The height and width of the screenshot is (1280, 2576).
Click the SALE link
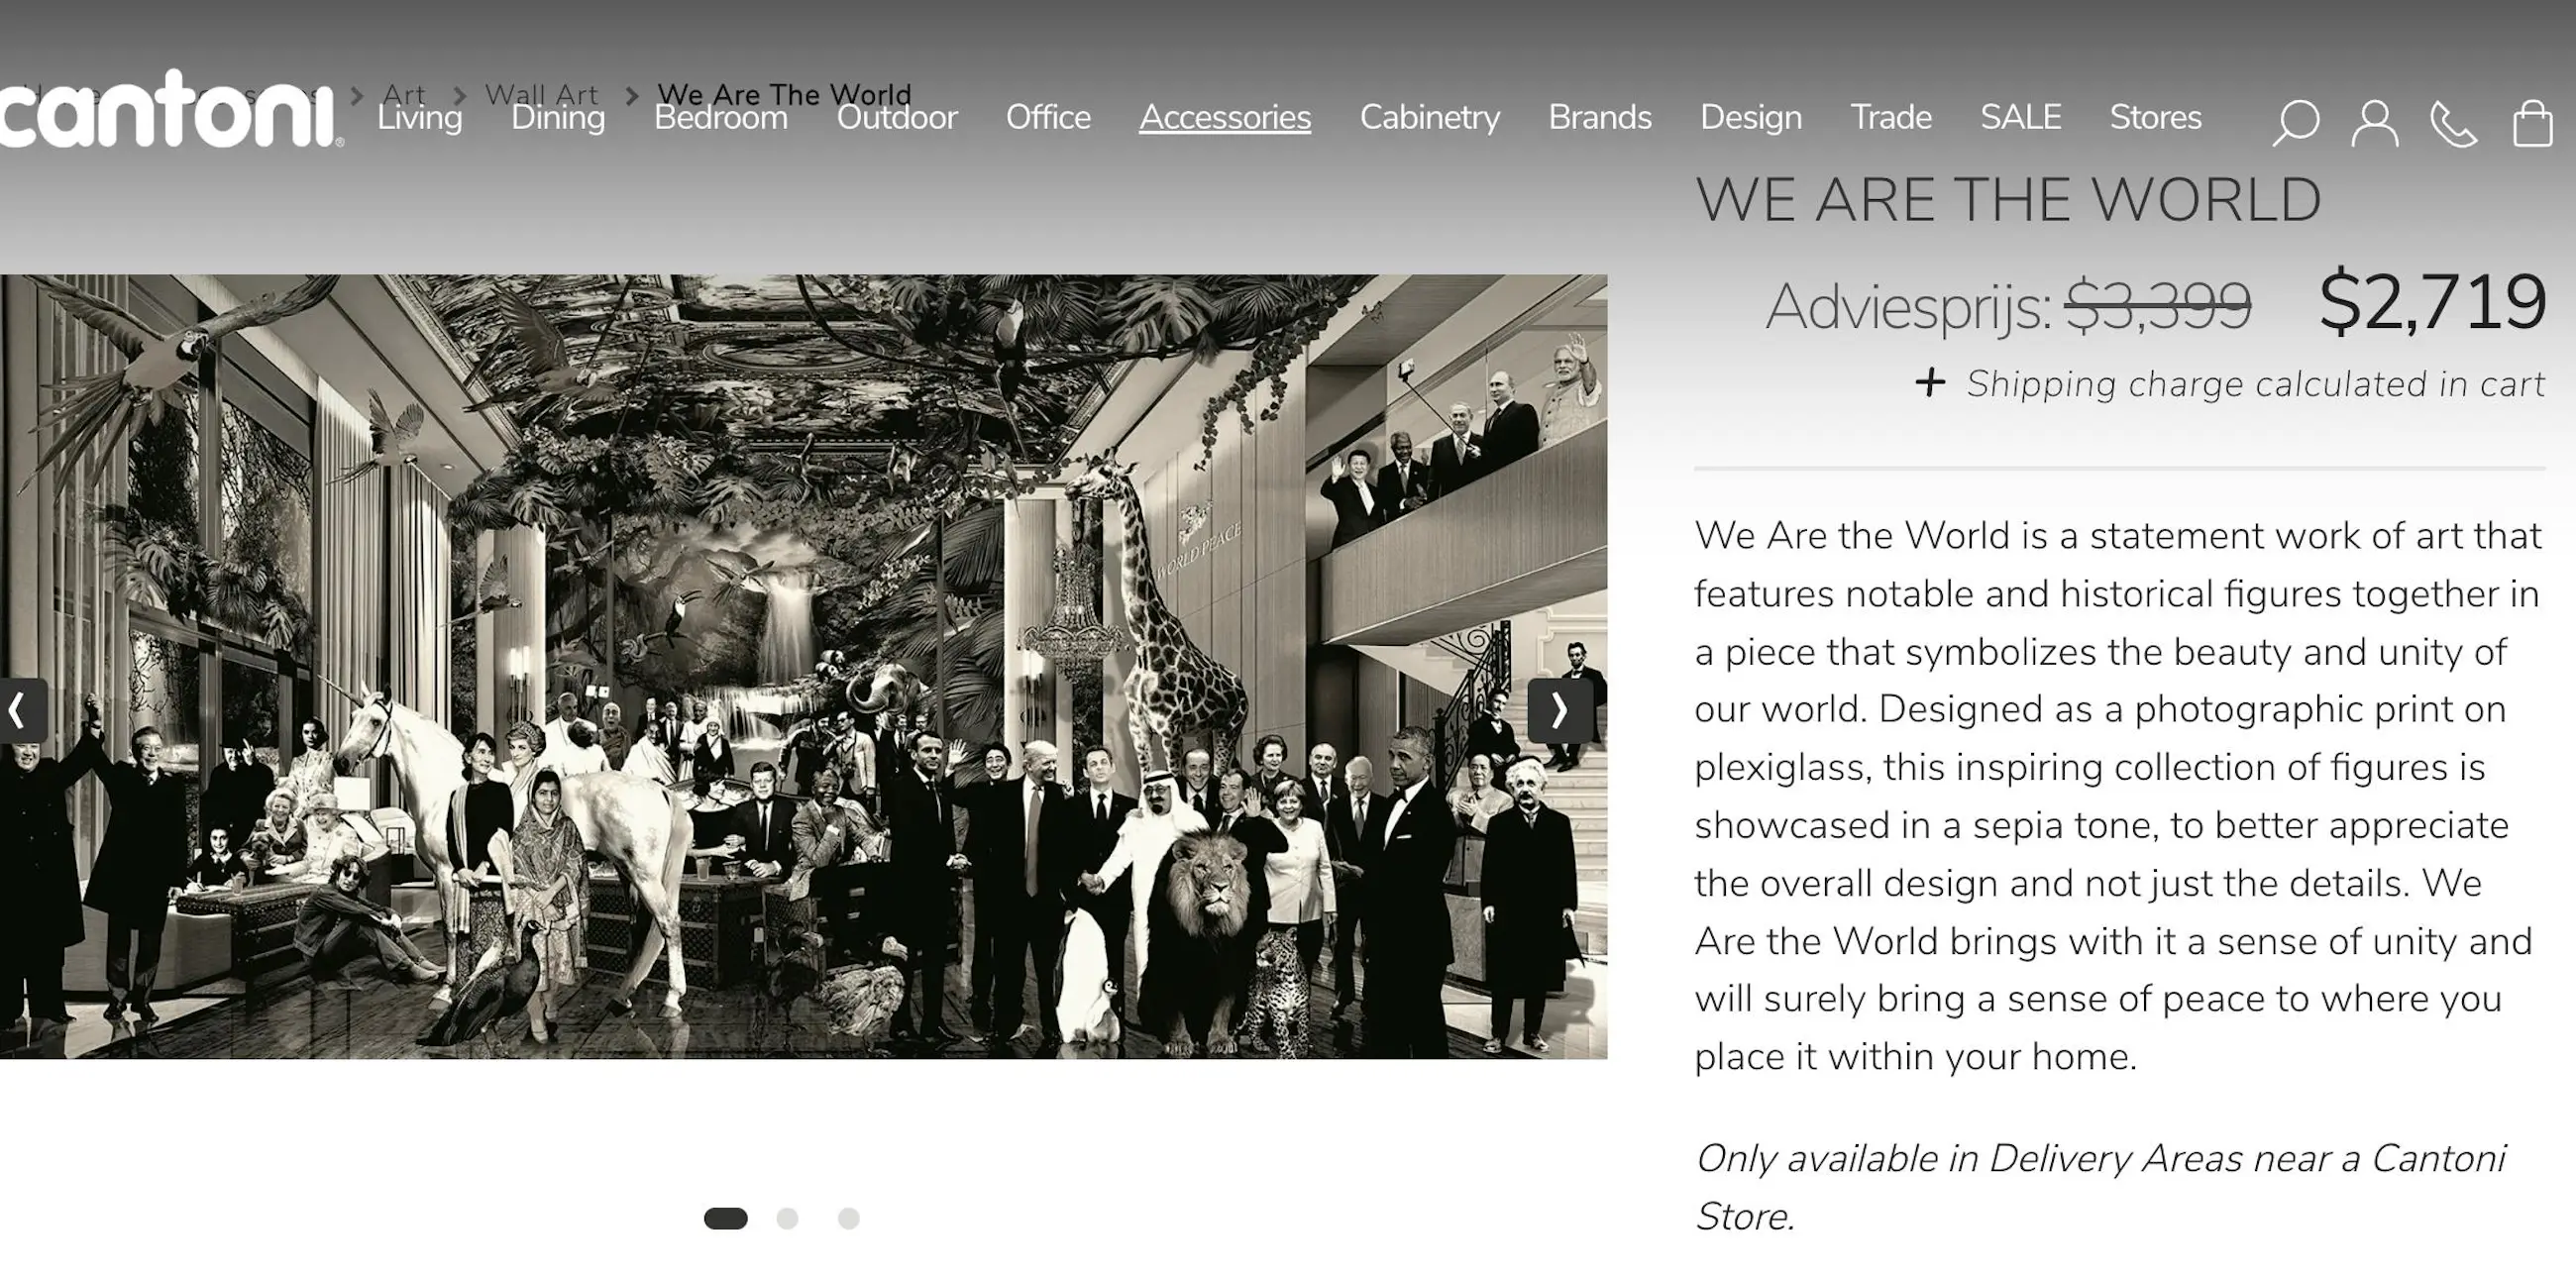pyautogui.click(x=2021, y=118)
